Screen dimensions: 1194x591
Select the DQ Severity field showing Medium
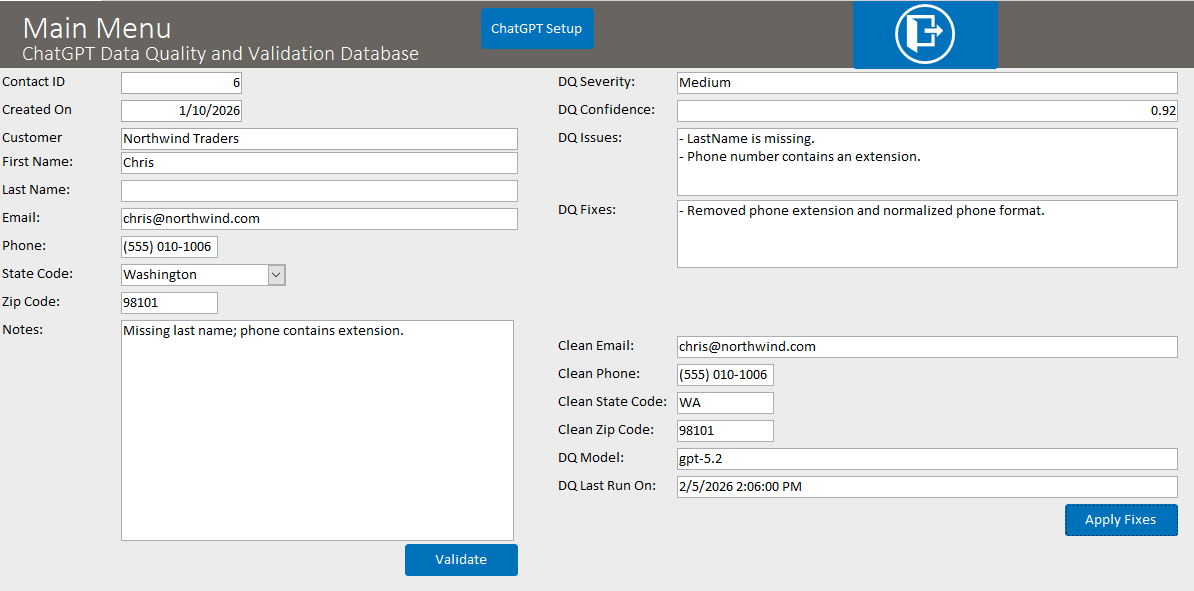pos(926,83)
